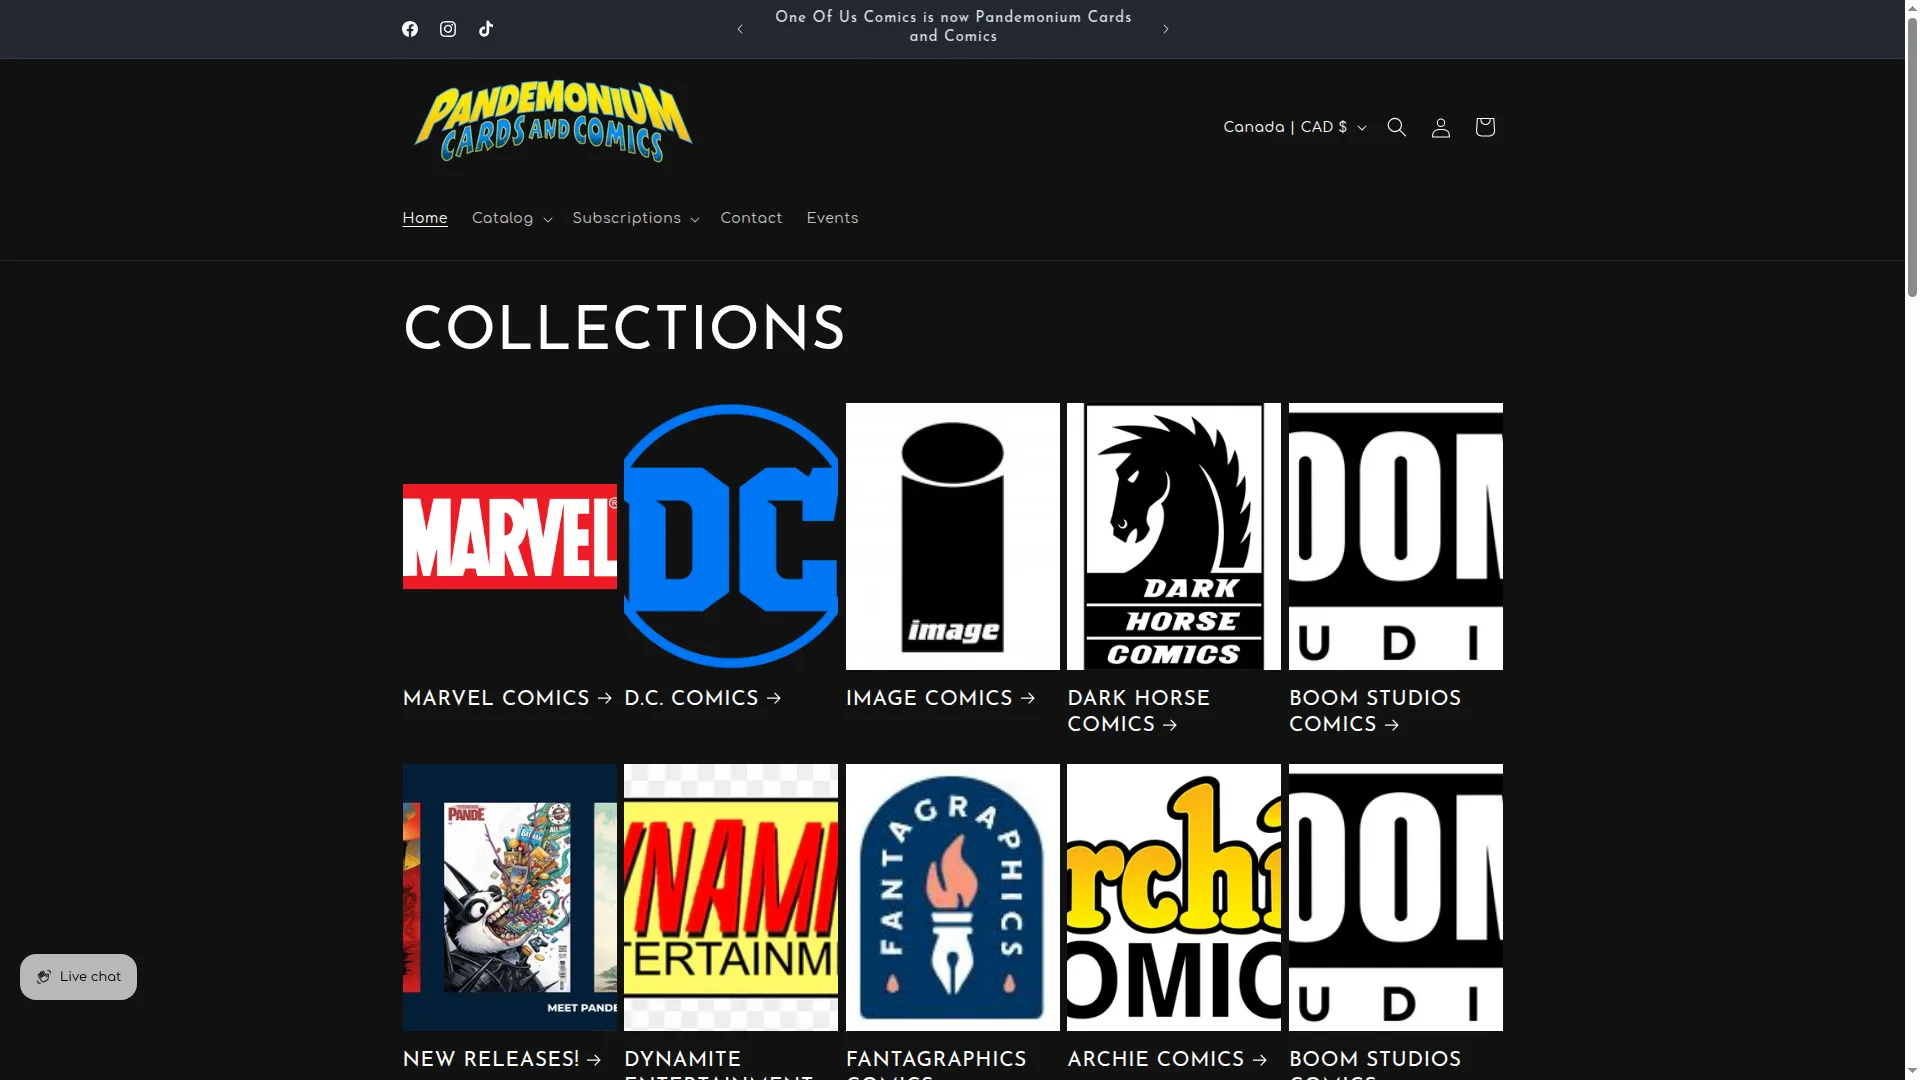Open the shopping cart icon

click(x=1485, y=127)
